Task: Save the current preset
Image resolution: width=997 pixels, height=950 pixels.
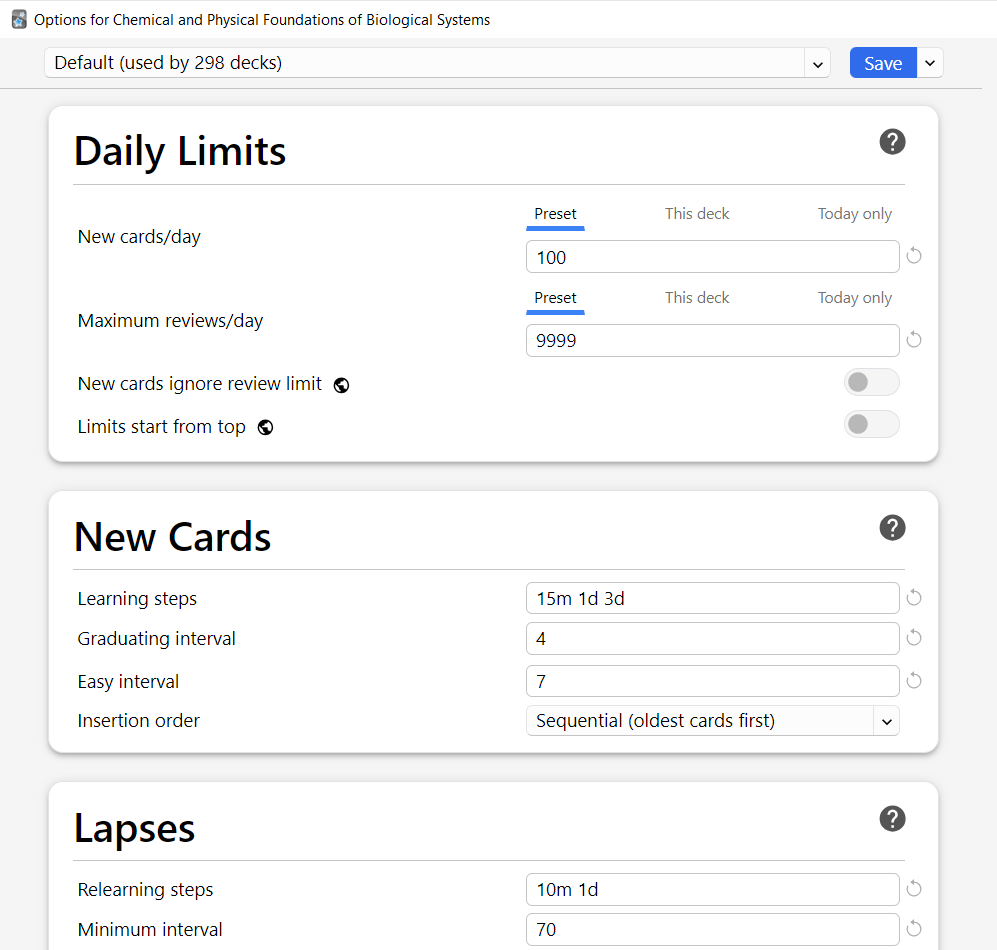Action: [x=883, y=62]
